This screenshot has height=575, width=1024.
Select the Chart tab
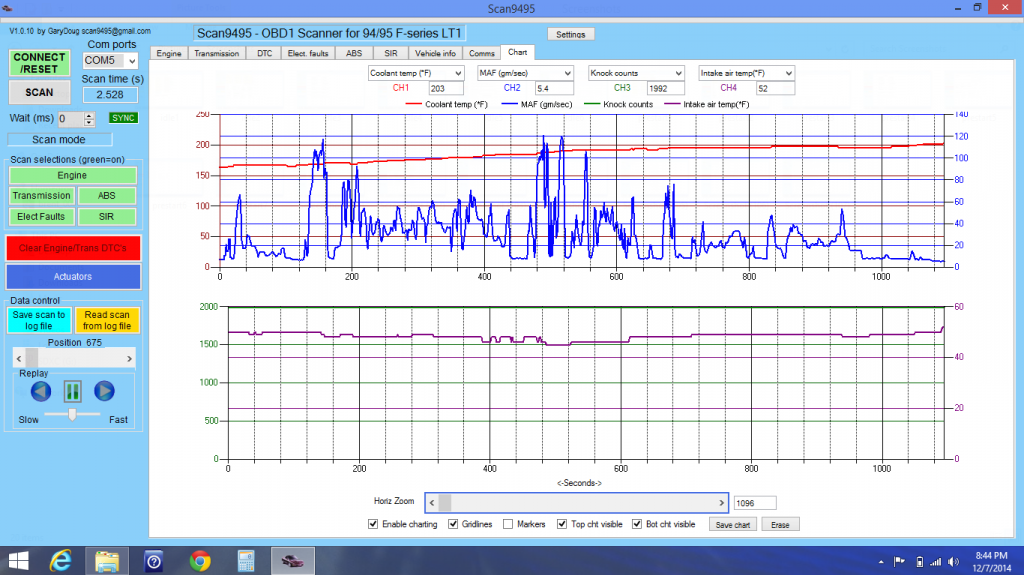pos(518,52)
